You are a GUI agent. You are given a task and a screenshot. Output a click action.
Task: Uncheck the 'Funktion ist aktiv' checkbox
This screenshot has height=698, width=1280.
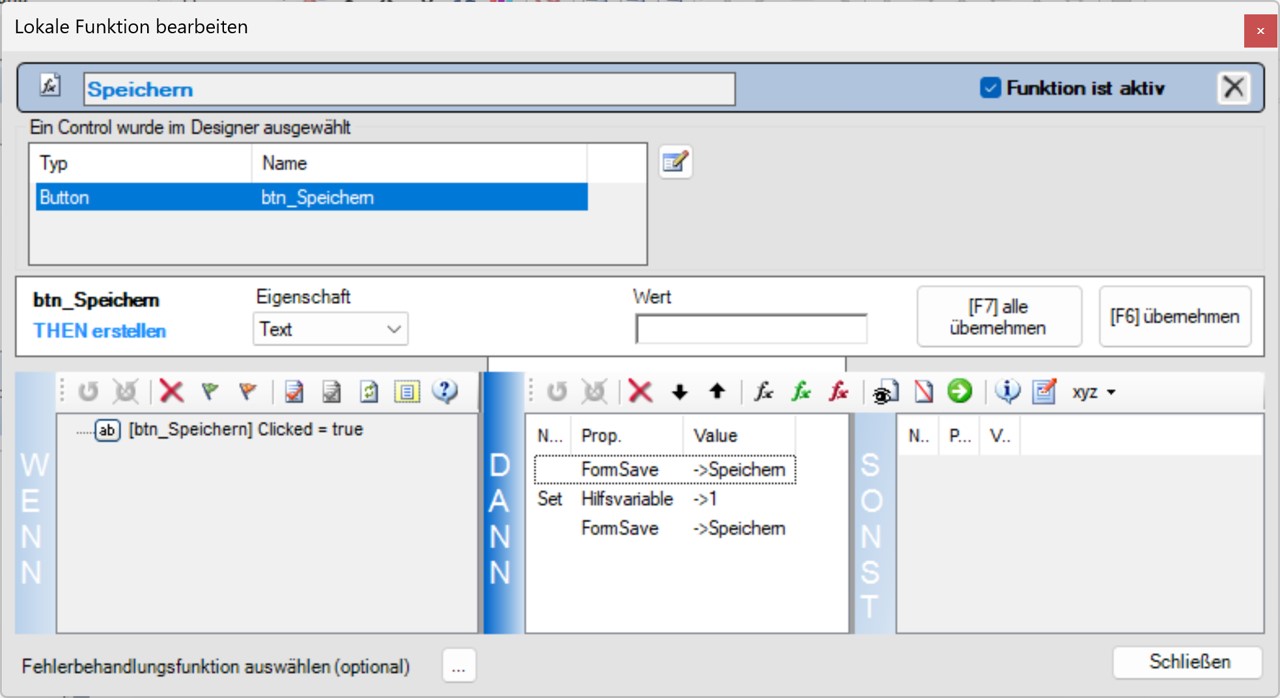click(990, 88)
